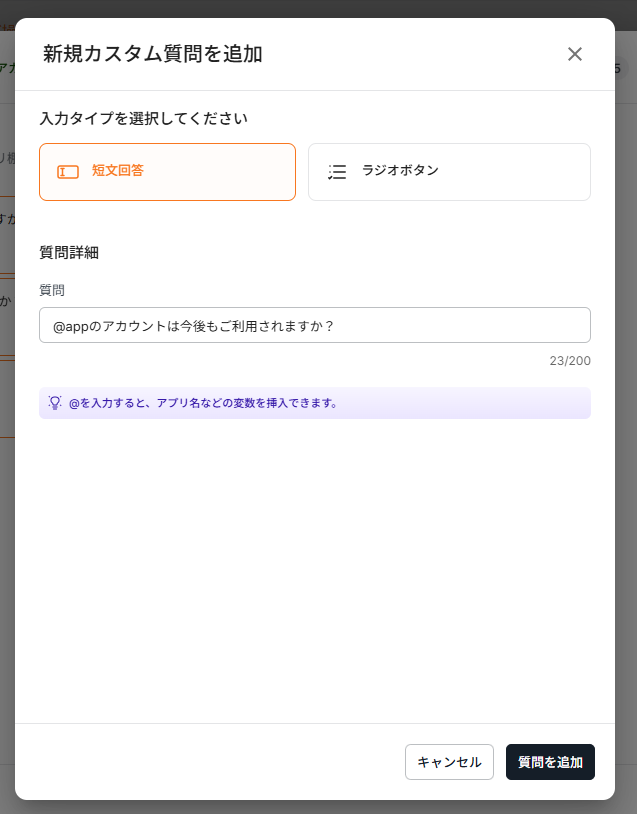637x814 pixels.
Task: Click the 23/200 character counter
Action: tap(569, 360)
